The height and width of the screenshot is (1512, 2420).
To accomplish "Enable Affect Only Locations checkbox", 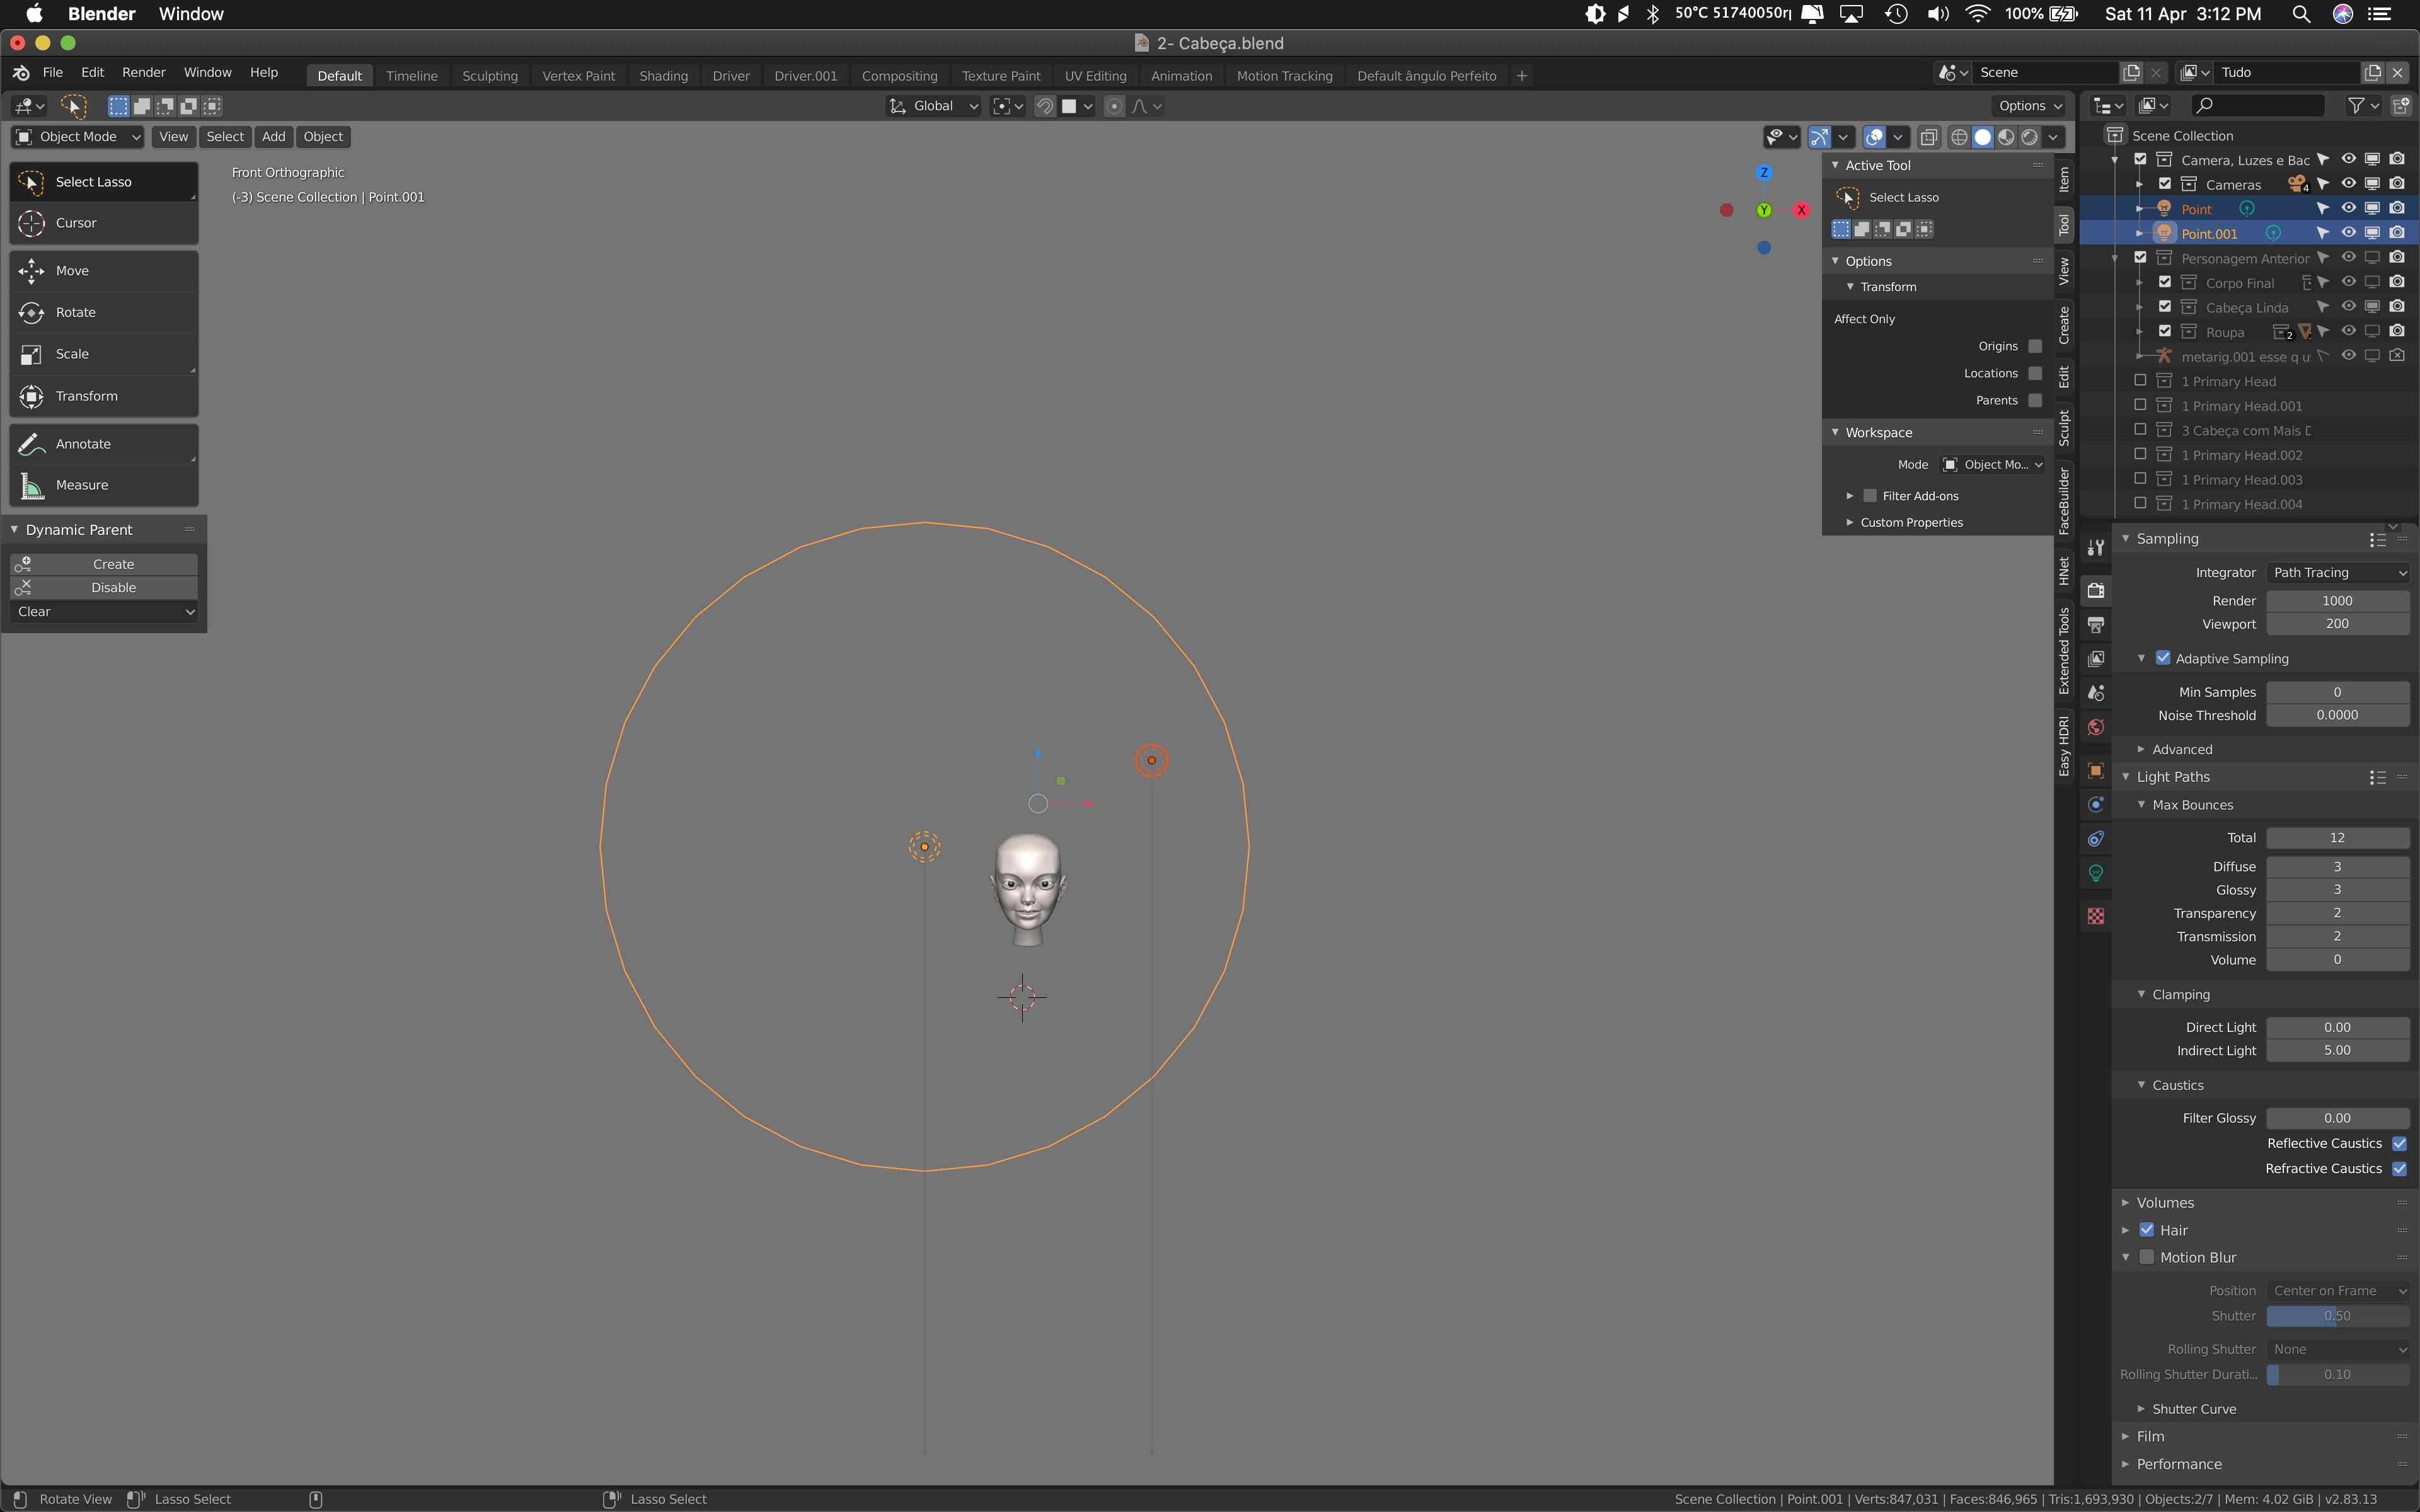I will [2034, 373].
